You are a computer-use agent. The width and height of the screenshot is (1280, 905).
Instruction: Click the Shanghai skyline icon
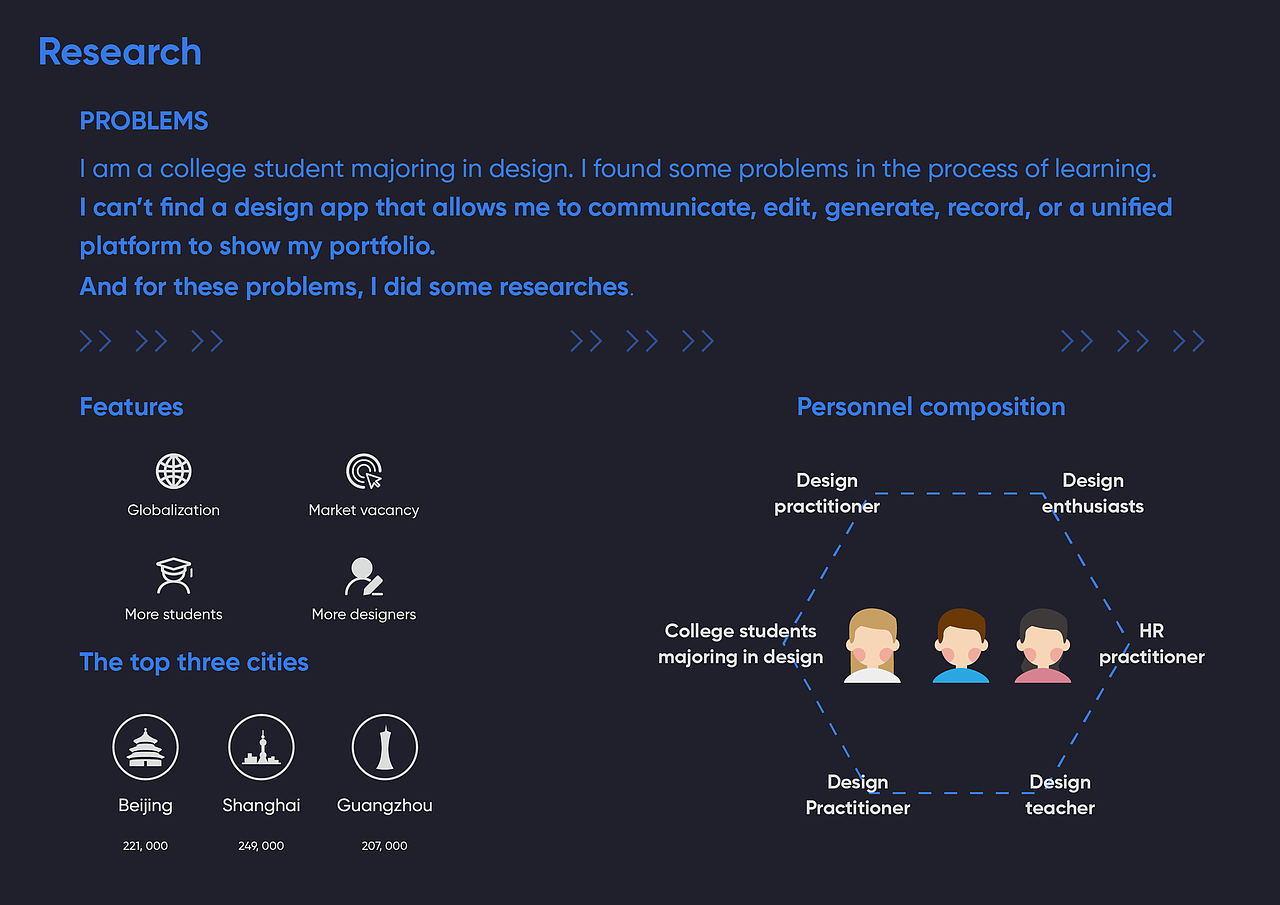coord(262,747)
